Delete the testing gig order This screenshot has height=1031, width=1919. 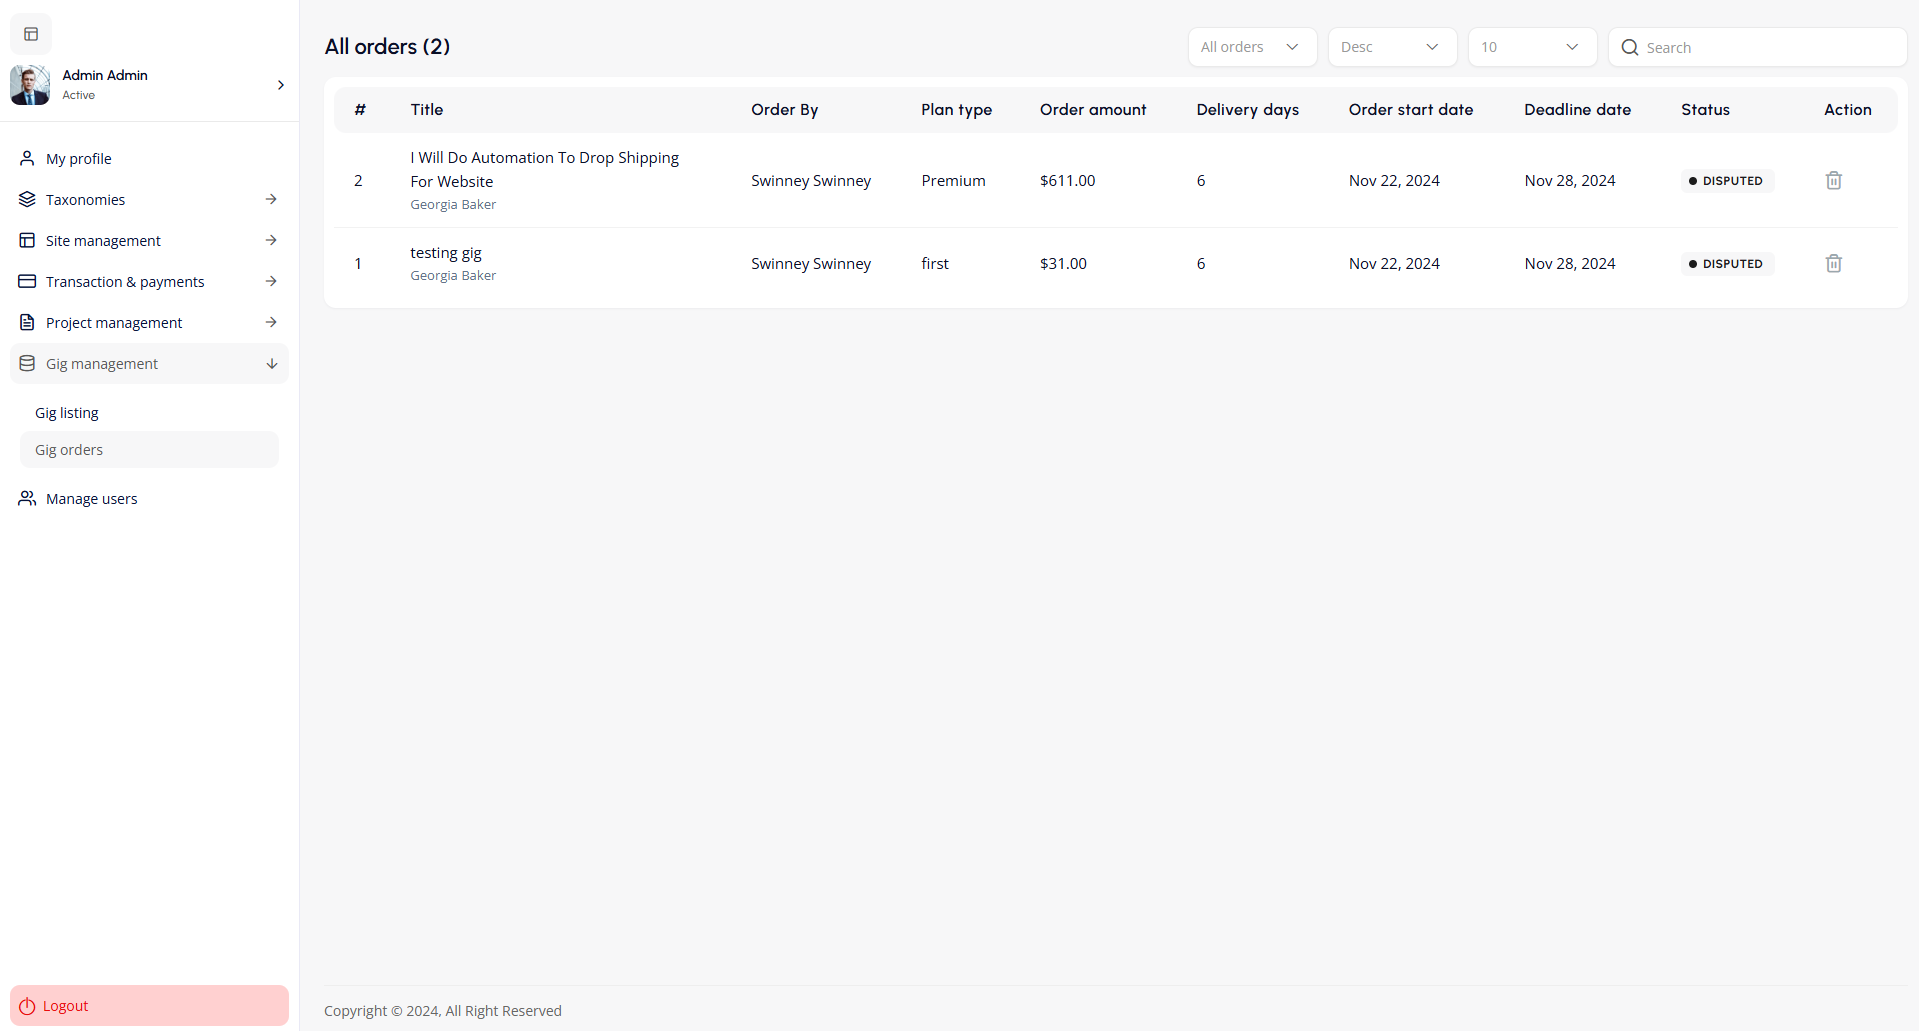click(x=1833, y=264)
